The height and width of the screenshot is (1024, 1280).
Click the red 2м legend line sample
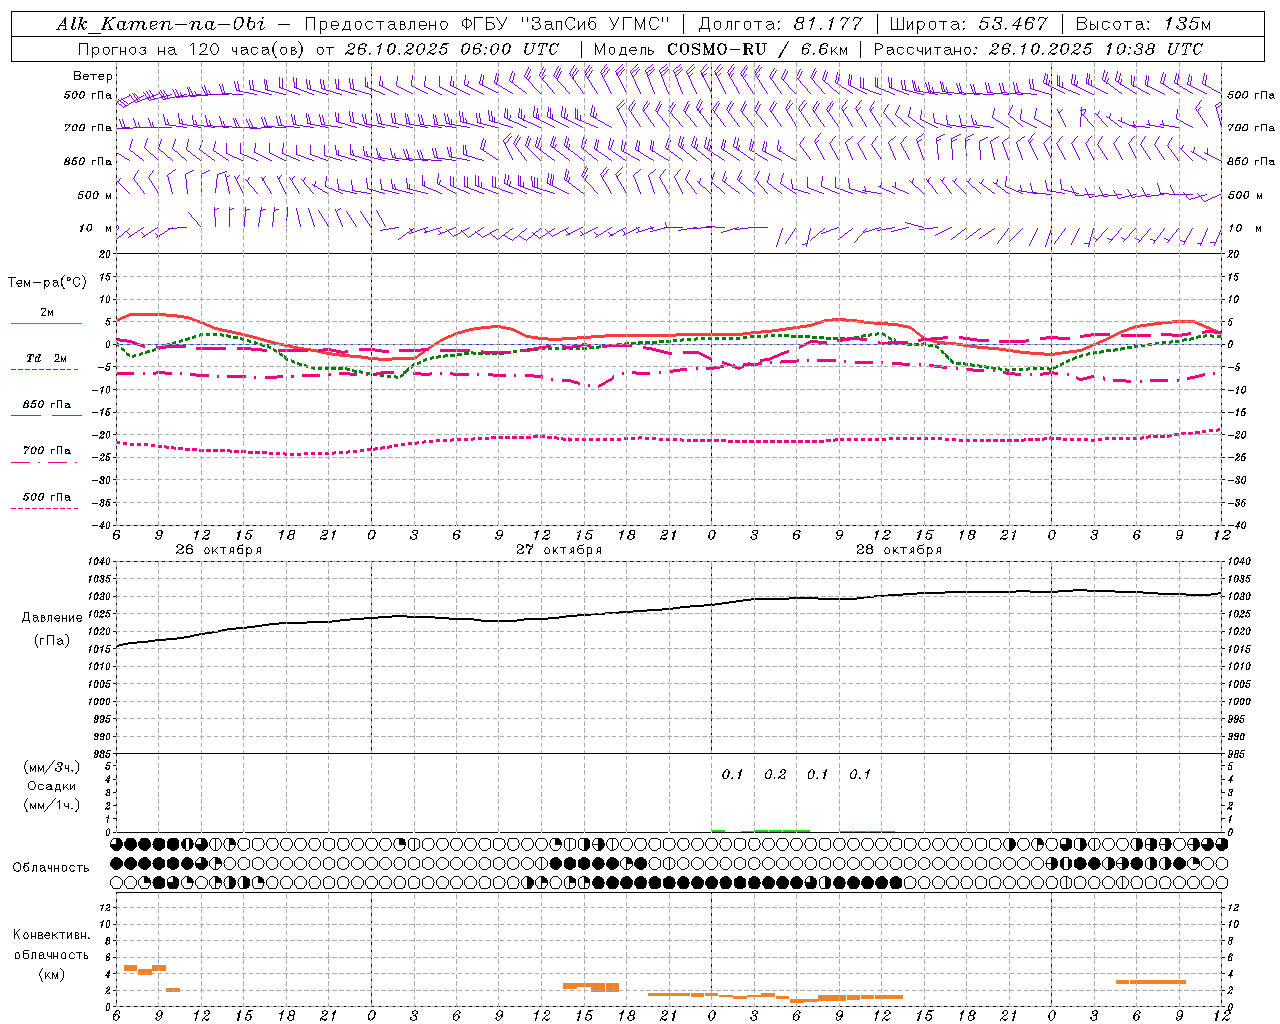(x=46, y=323)
